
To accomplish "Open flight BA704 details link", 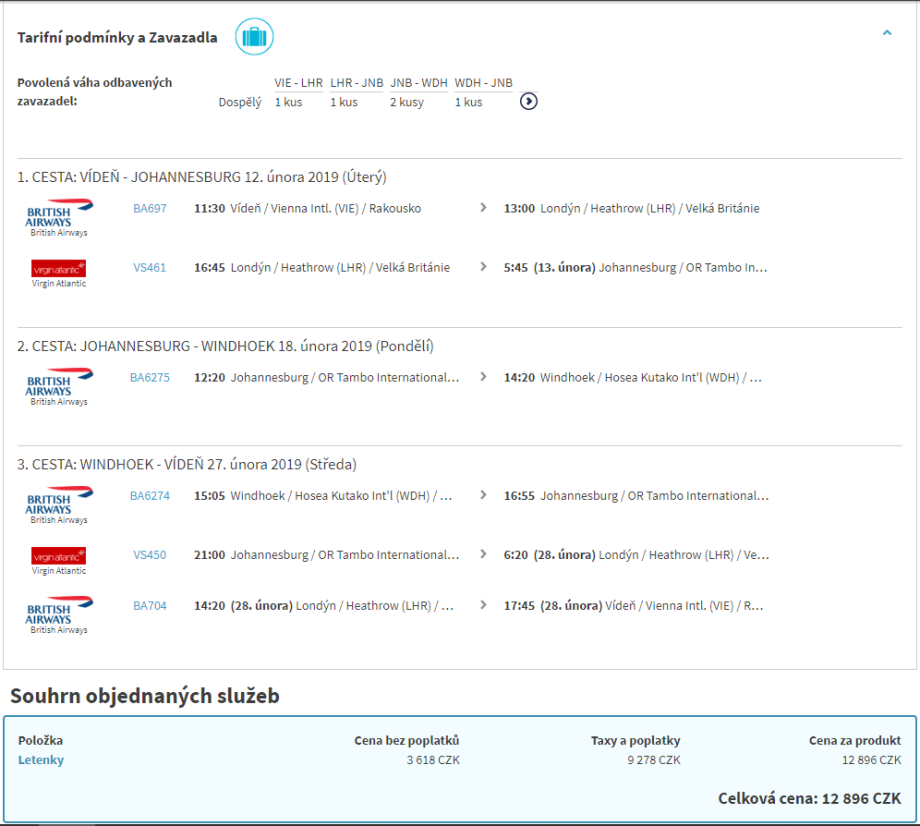I will point(150,606).
